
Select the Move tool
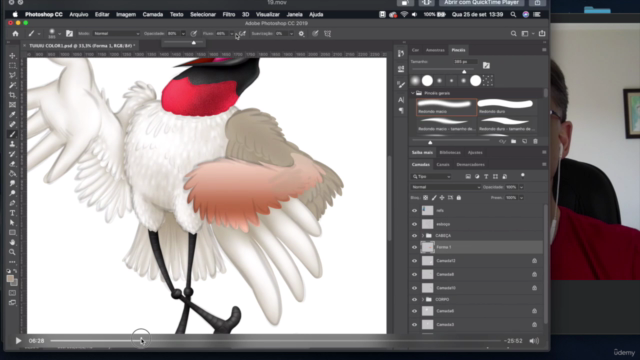tap(12, 56)
